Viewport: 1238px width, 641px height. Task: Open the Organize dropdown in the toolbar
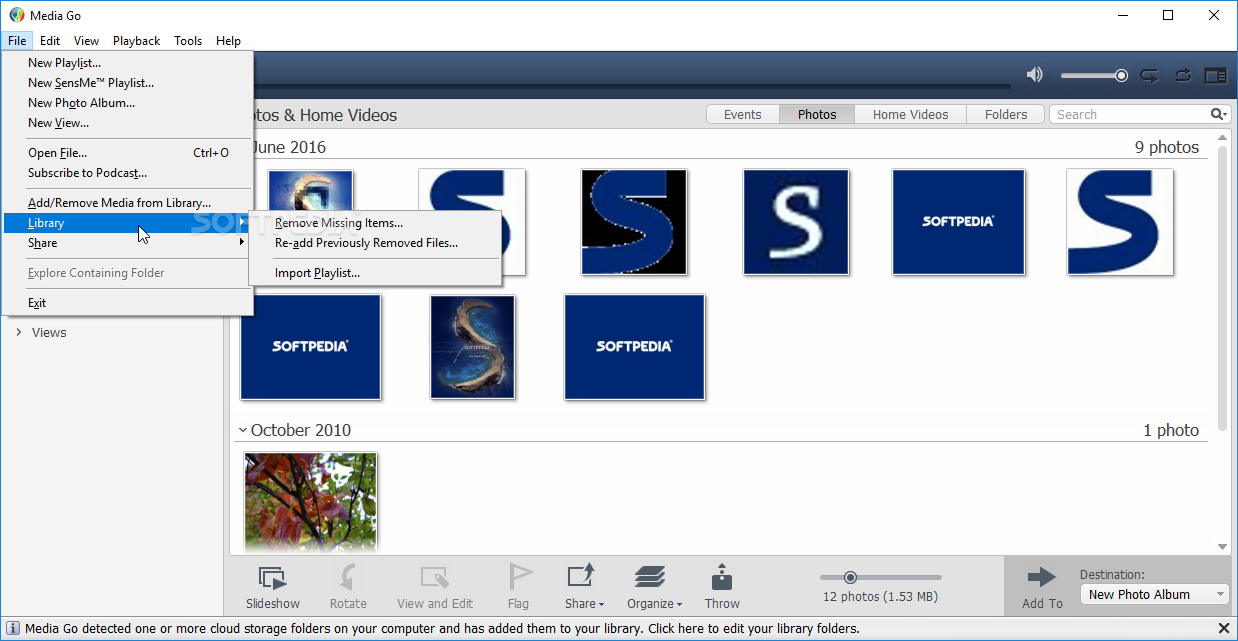coord(654,586)
